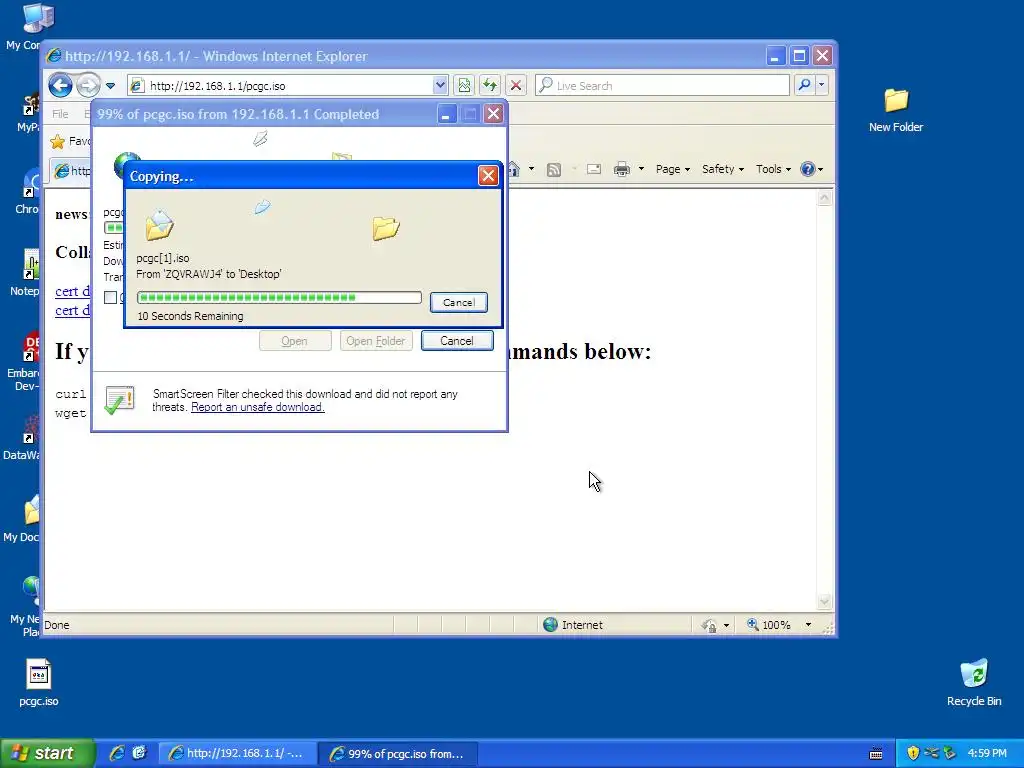The height and width of the screenshot is (768, 1024).
Task: Click the 4:59 PM system clock
Action: (x=987, y=753)
